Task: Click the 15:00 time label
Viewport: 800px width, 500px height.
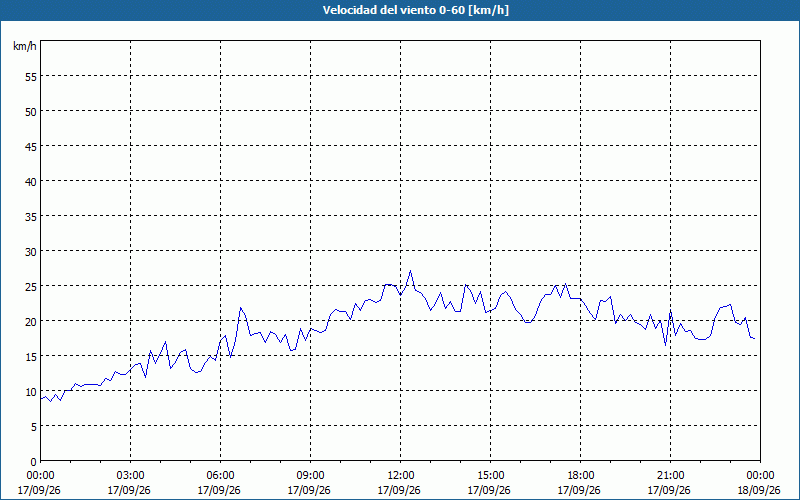Action: (490, 476)
